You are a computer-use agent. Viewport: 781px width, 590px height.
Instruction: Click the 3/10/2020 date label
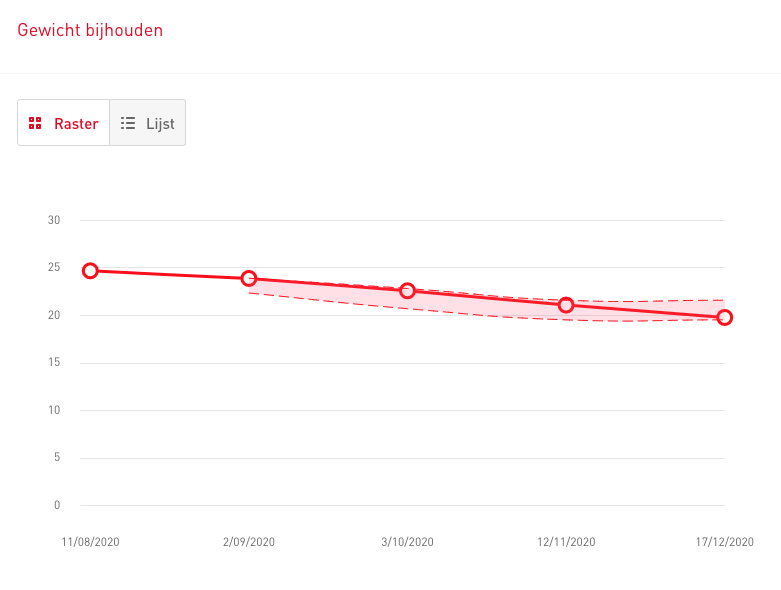click(x=407, y=542)
